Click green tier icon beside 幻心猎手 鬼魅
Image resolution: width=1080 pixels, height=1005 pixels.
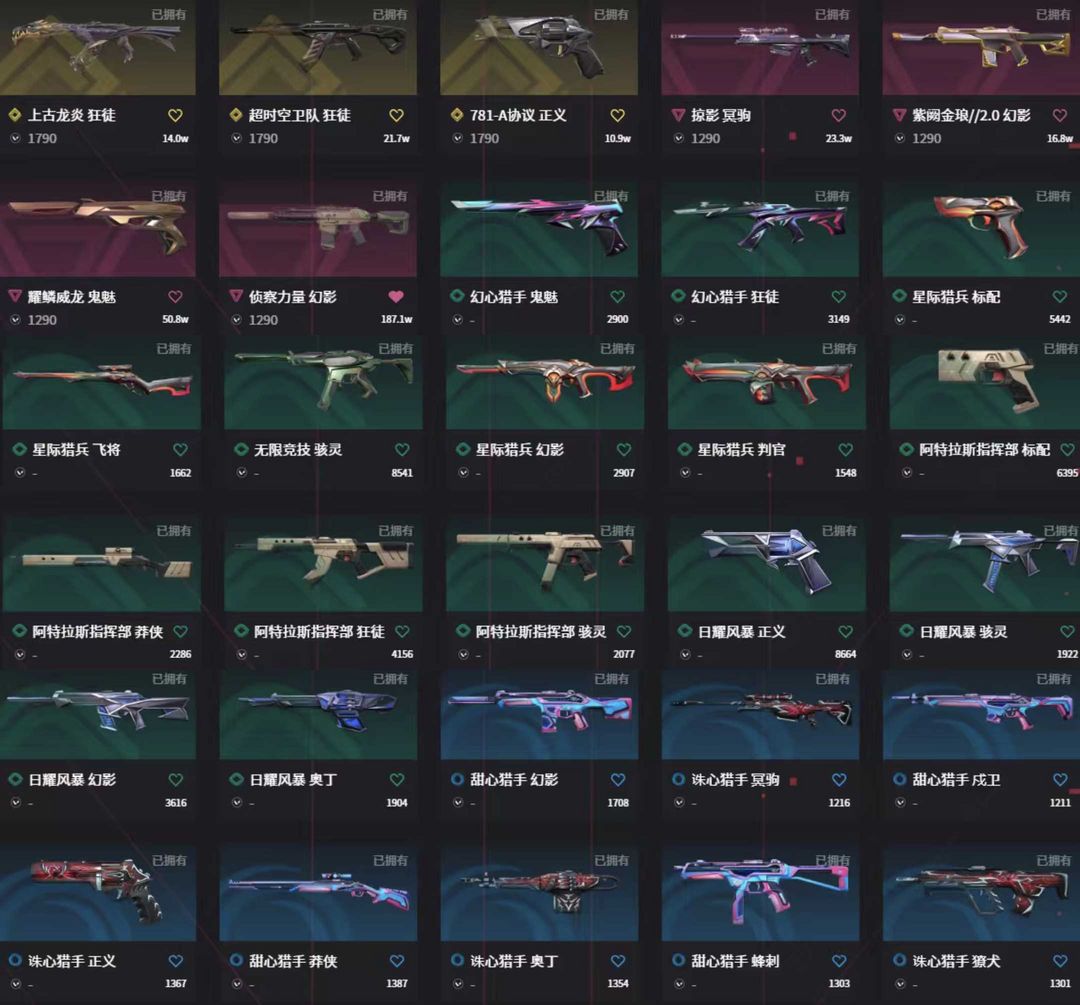coord(457,297)
